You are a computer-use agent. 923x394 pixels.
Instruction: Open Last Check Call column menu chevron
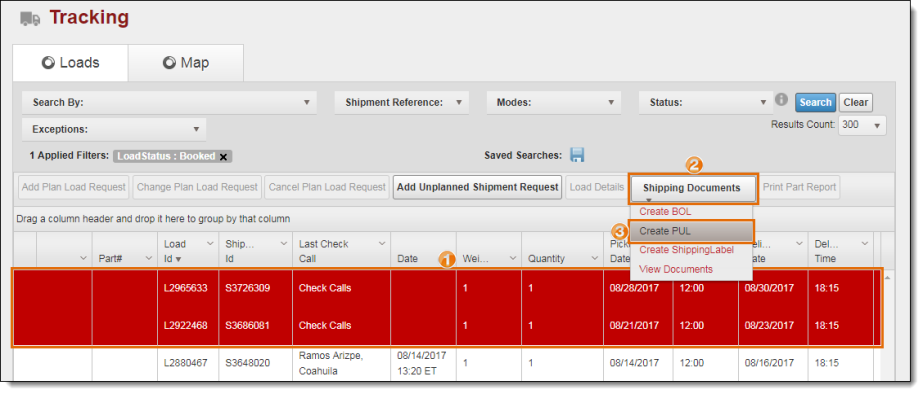[381, 243]
